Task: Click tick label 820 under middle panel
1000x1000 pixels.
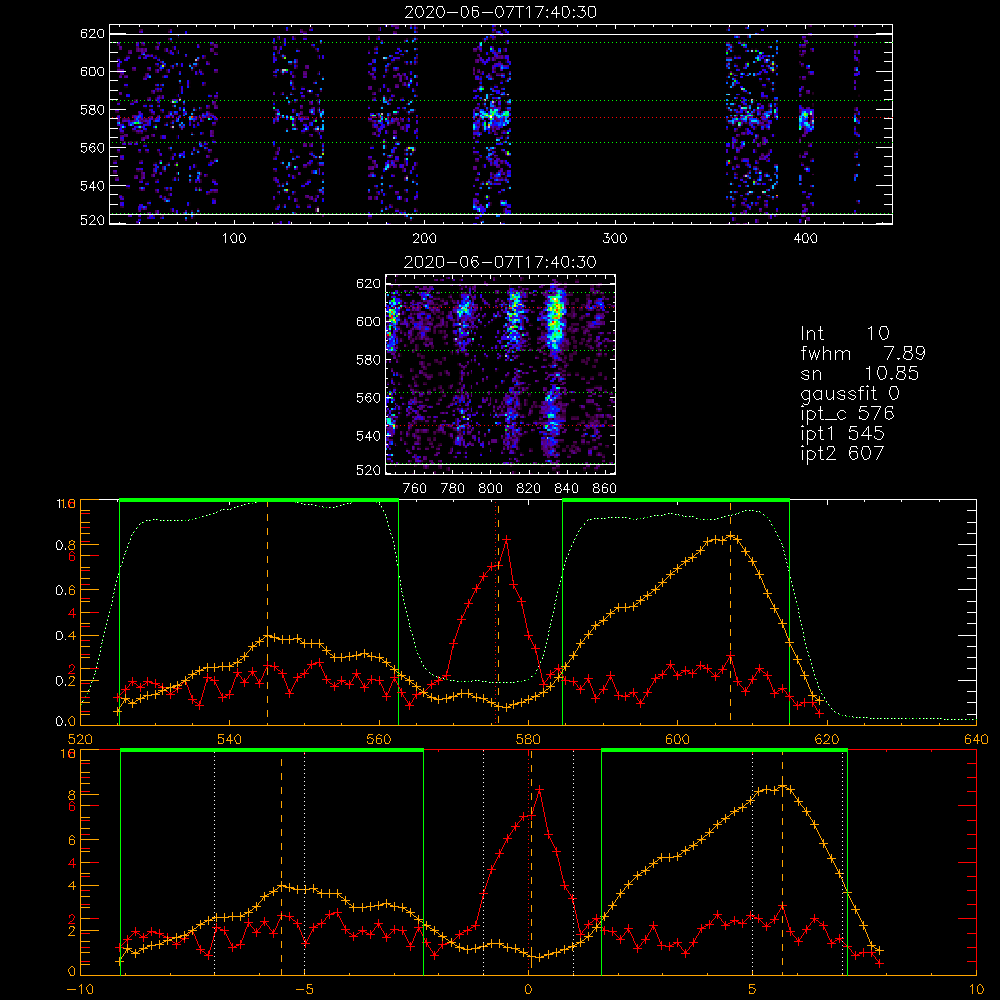Action: tap(529, 489)
